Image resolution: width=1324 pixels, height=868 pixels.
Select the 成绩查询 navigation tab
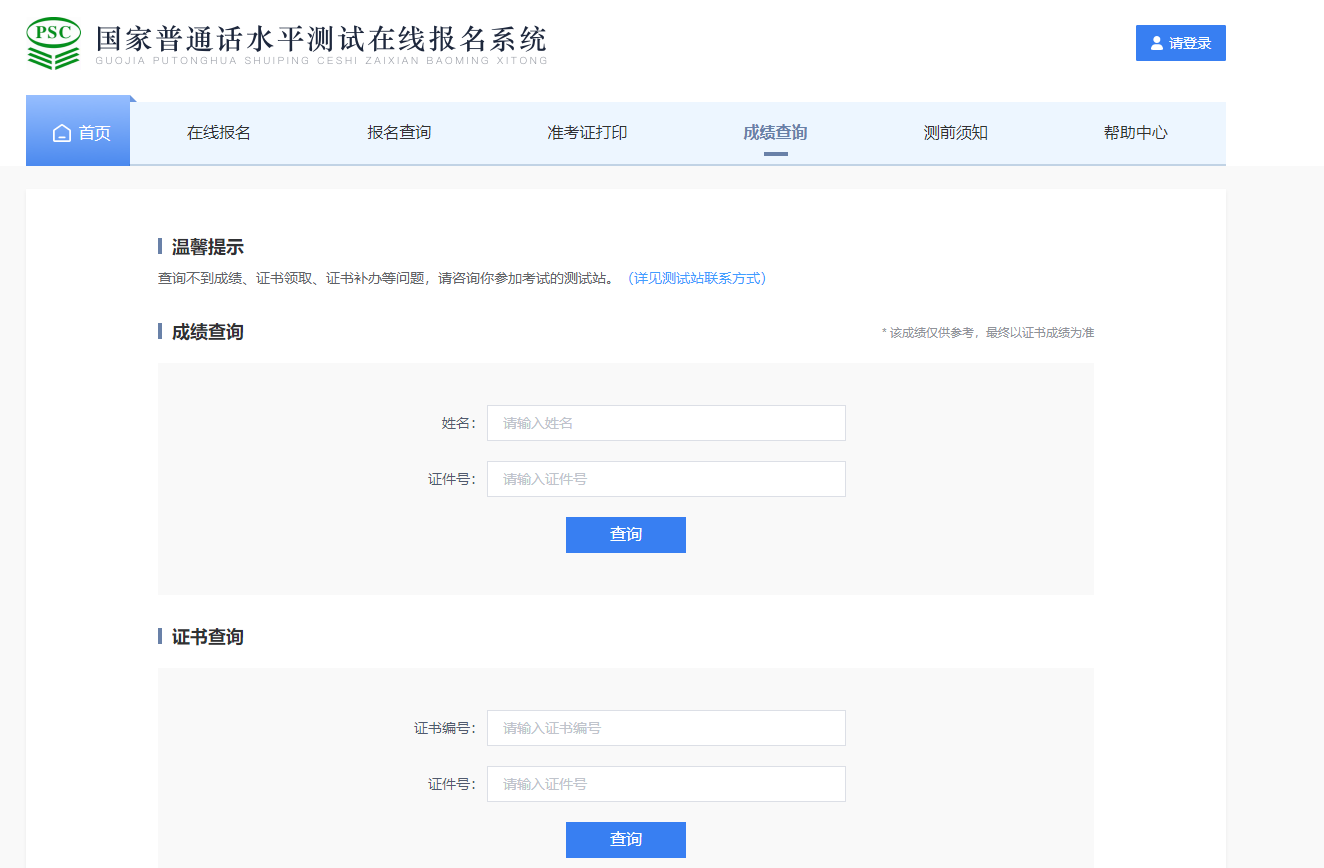[775, 133]
